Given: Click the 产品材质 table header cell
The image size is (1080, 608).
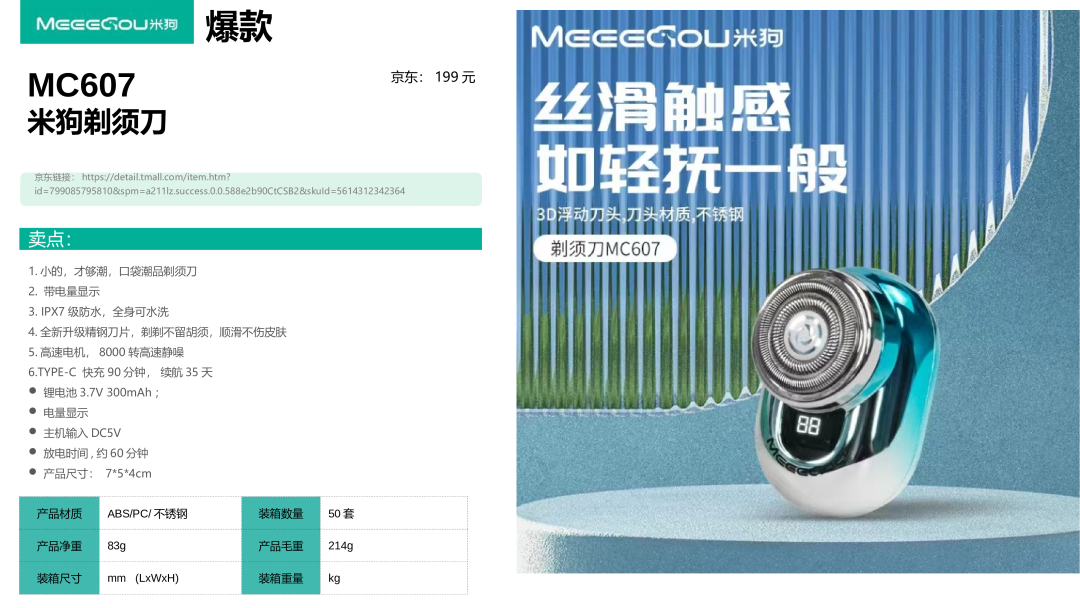Looking at the screenshot, I should coord(59,513).
